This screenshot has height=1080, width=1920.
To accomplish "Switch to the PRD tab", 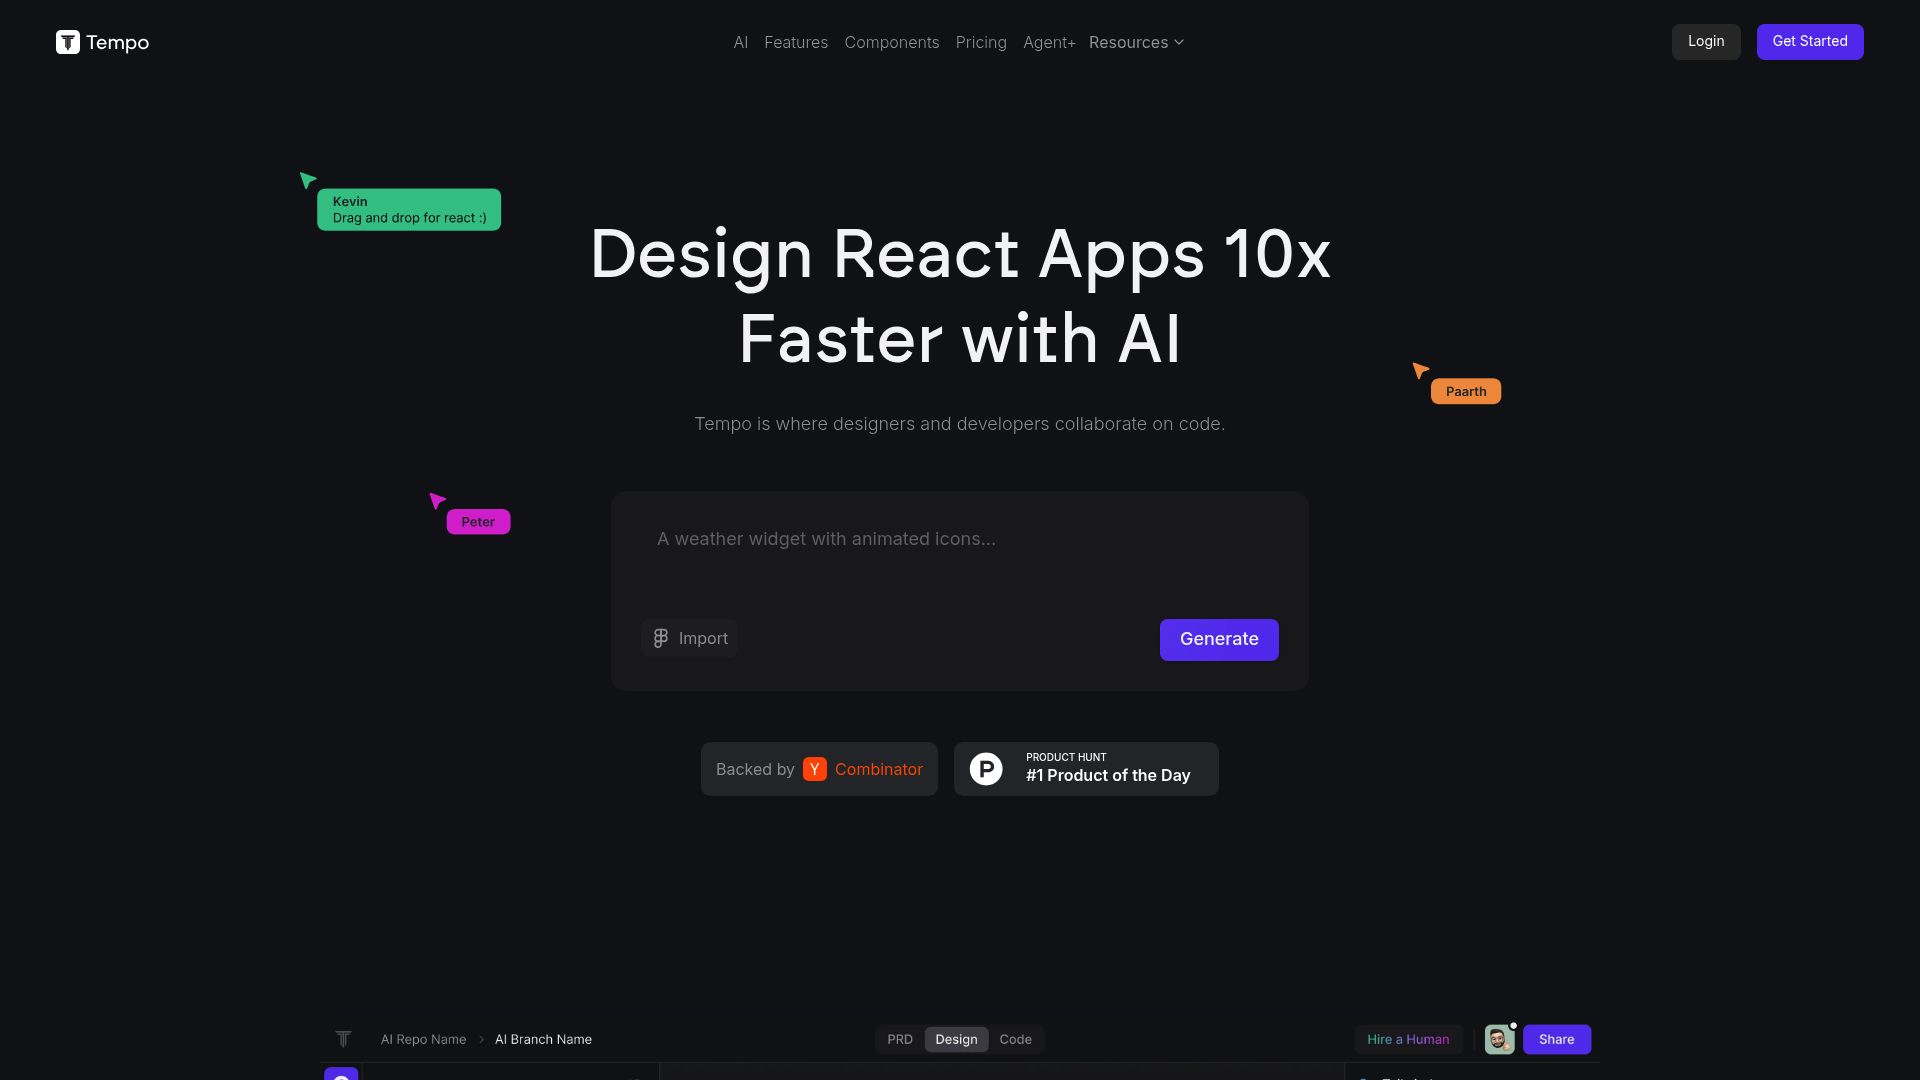I will point(899,1039).
